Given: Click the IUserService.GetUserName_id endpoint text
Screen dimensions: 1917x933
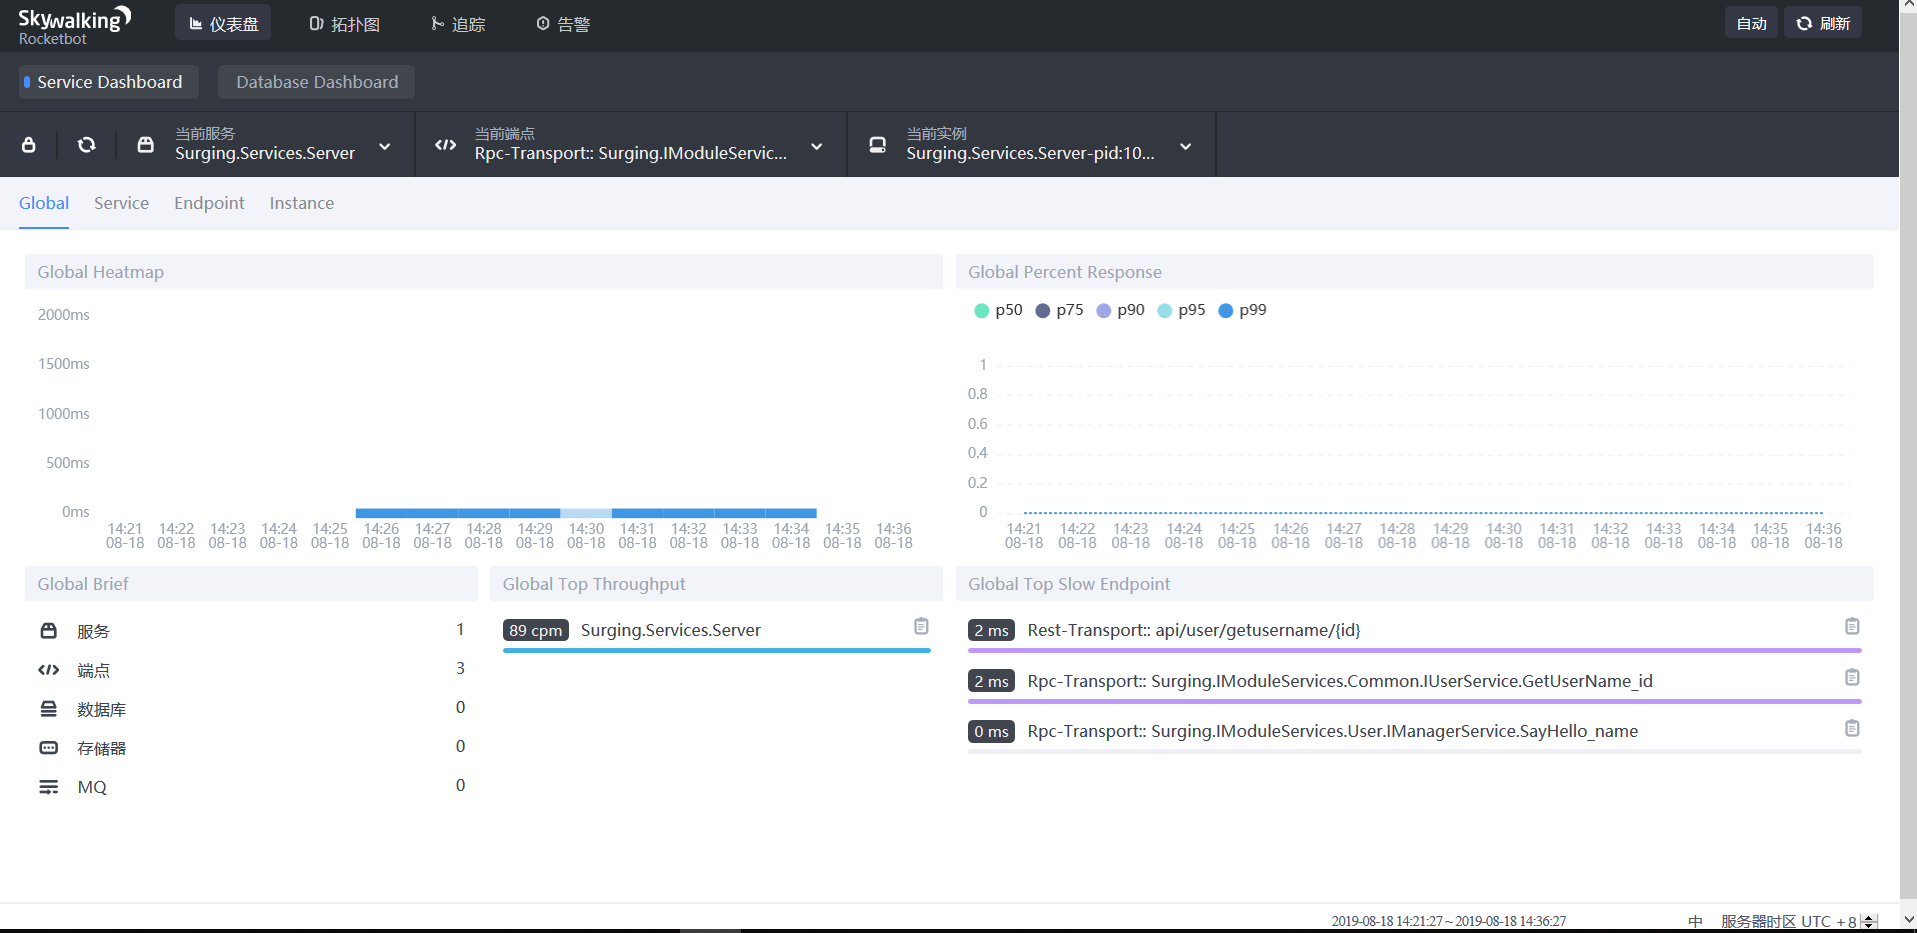Looking at the screenshot, I should click(1340, 681).
